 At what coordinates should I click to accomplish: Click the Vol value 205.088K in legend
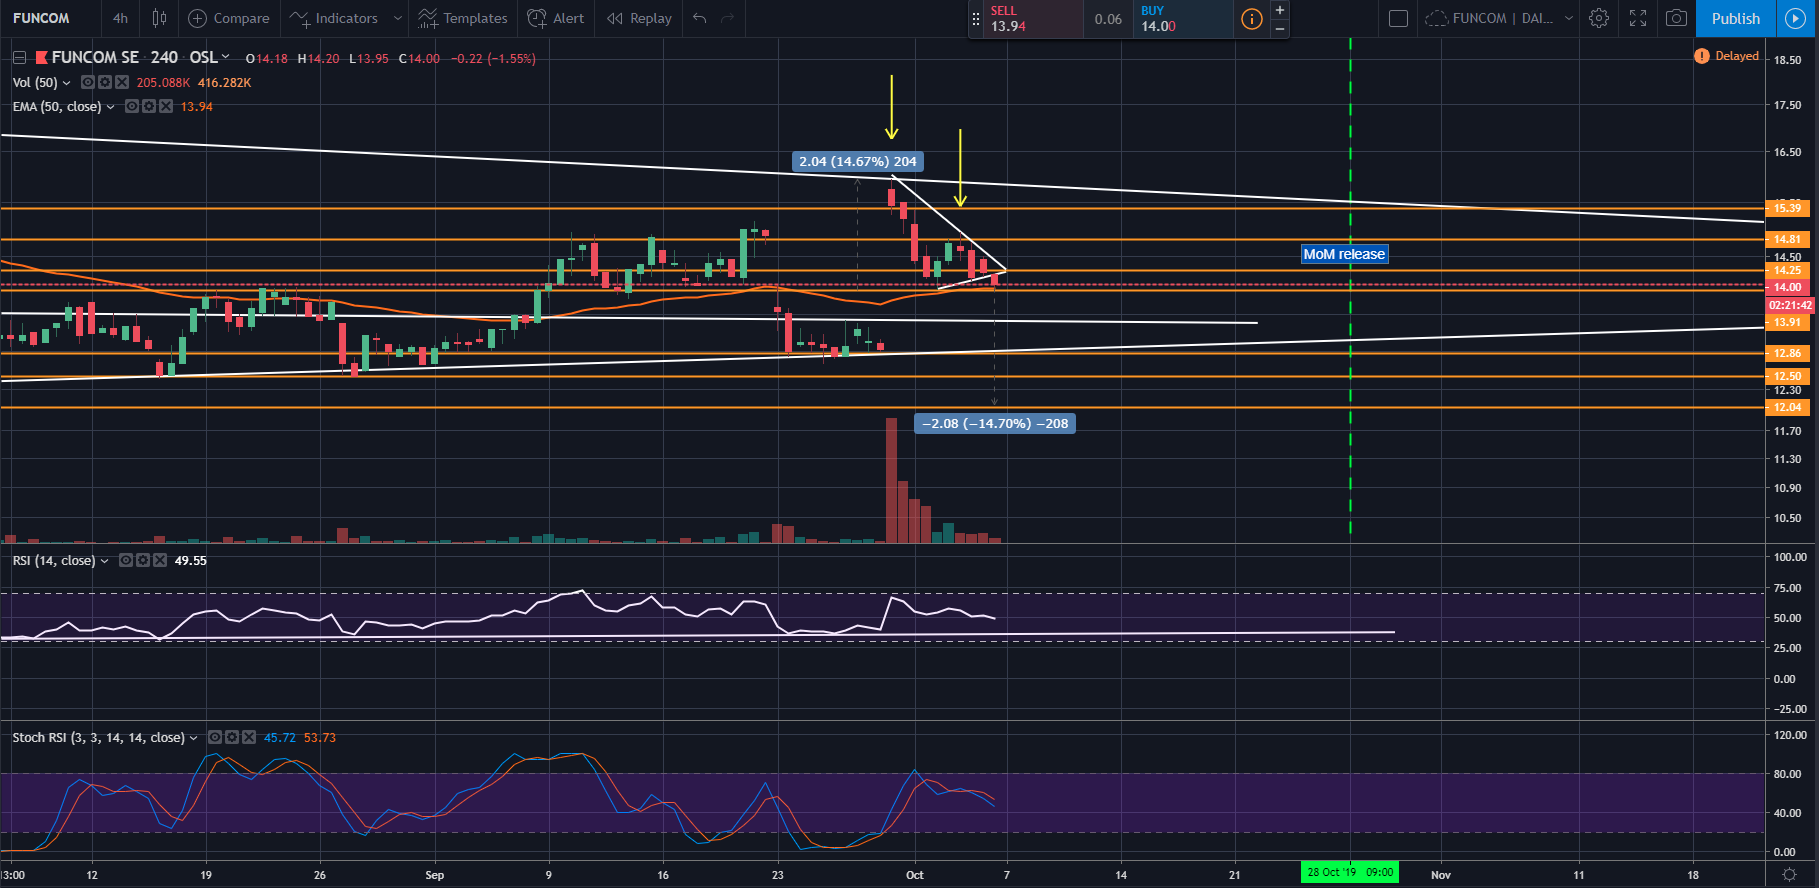coord(163,83)
